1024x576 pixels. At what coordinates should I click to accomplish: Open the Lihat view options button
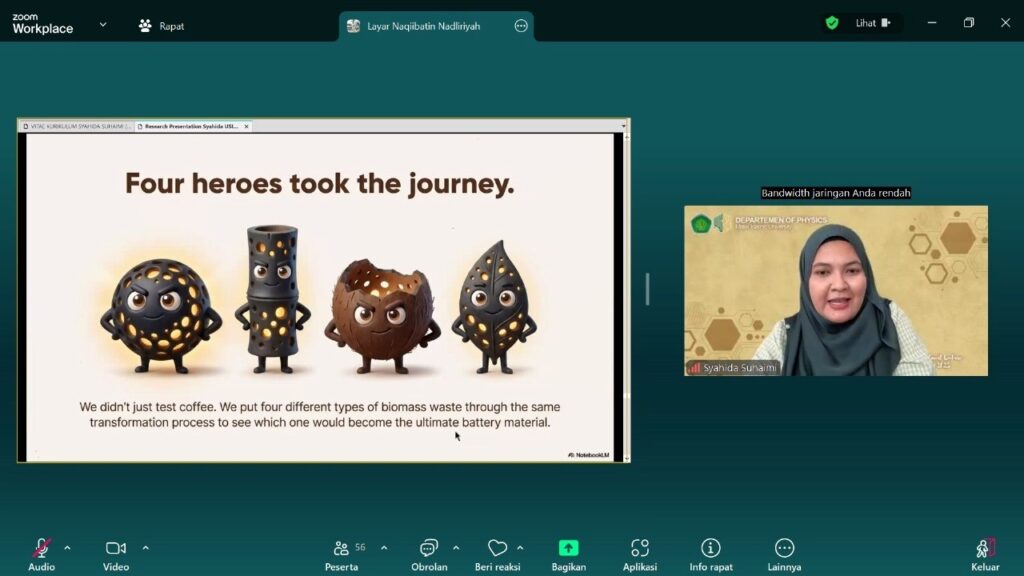(872, 23)
